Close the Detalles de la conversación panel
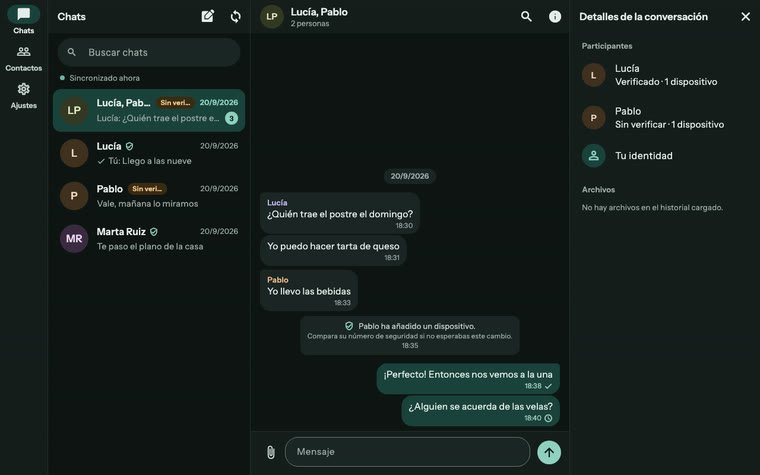Screen dimensions: 760x475 click(x=745, y=16)
